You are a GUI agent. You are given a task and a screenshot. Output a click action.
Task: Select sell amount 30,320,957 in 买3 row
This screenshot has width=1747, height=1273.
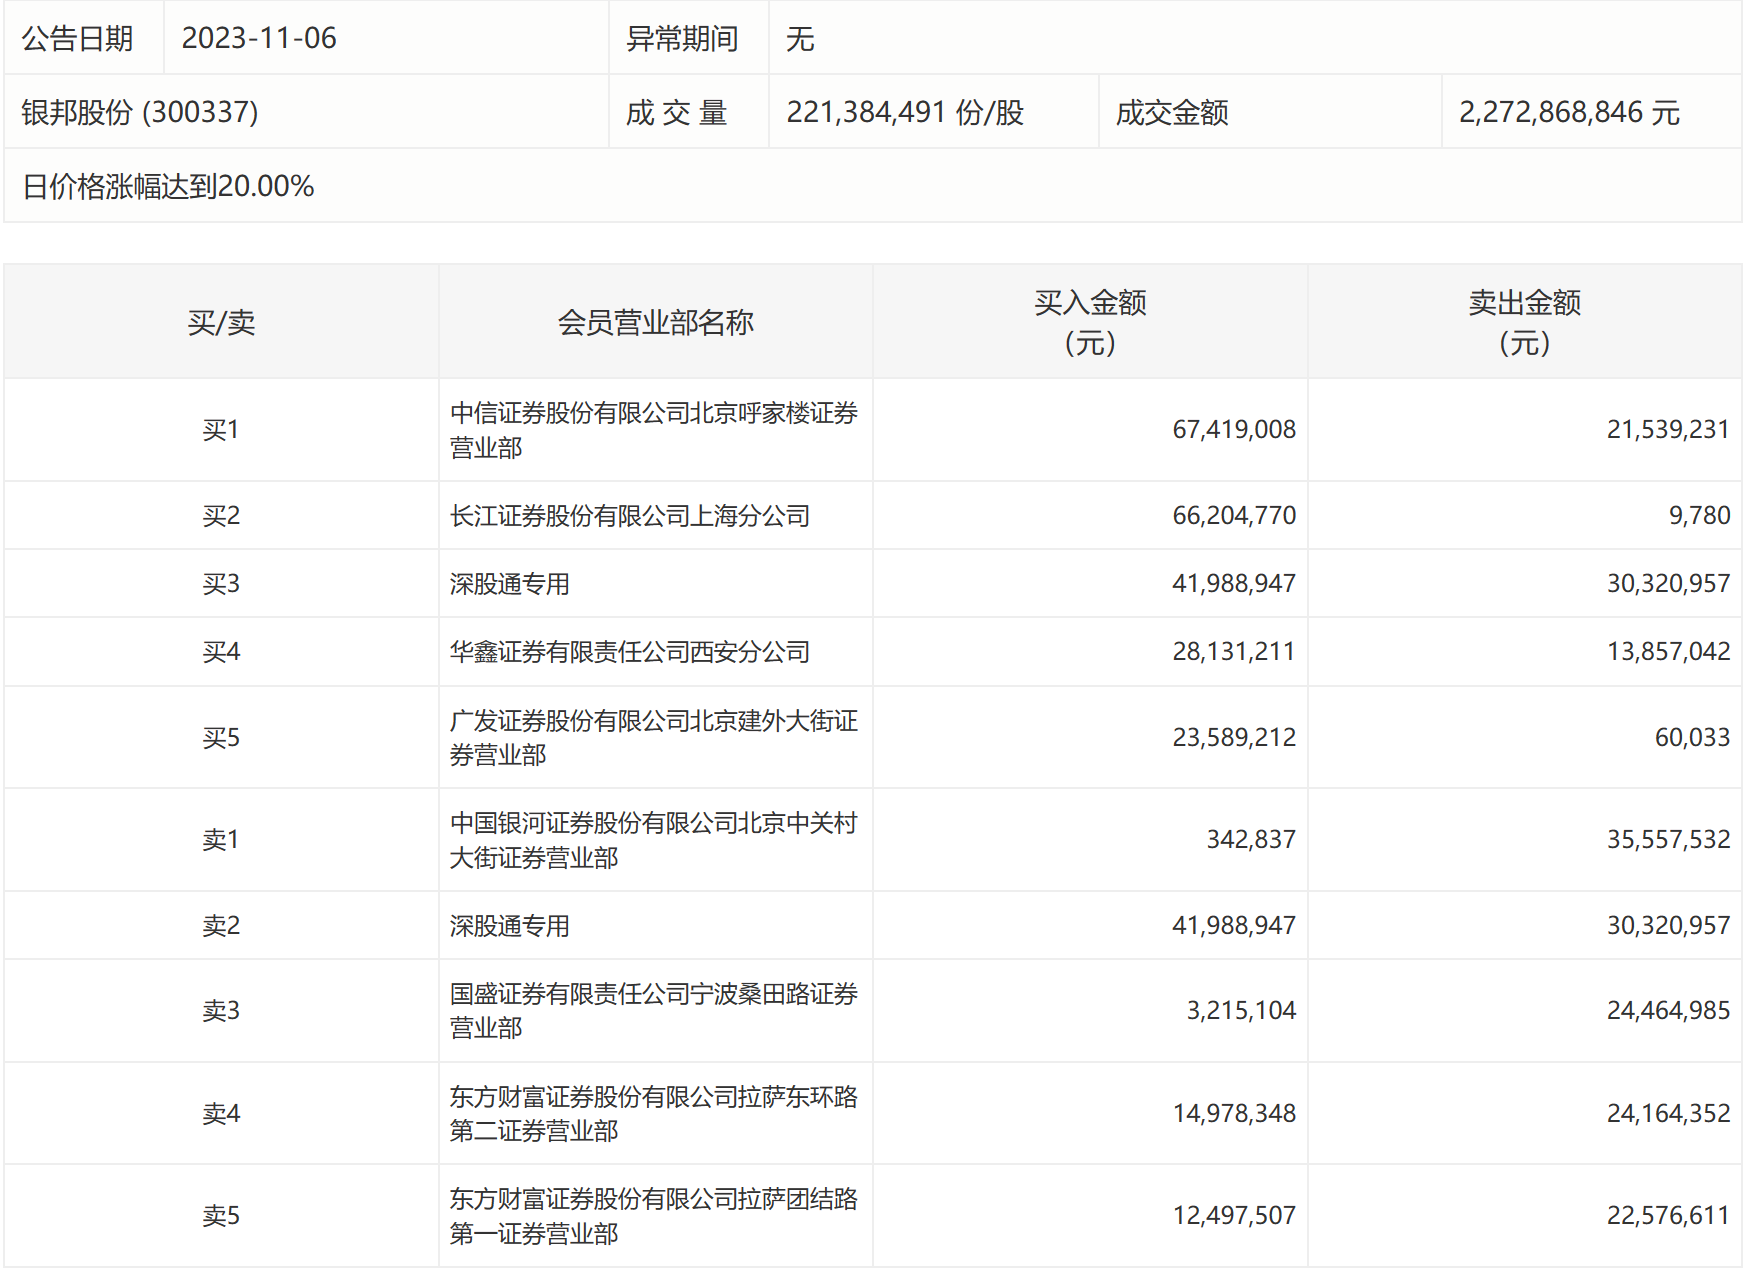pos(1668,583)
